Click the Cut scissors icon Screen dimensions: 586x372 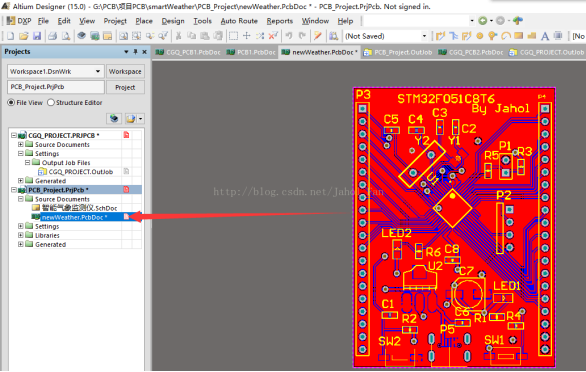[x=179, y=36]
